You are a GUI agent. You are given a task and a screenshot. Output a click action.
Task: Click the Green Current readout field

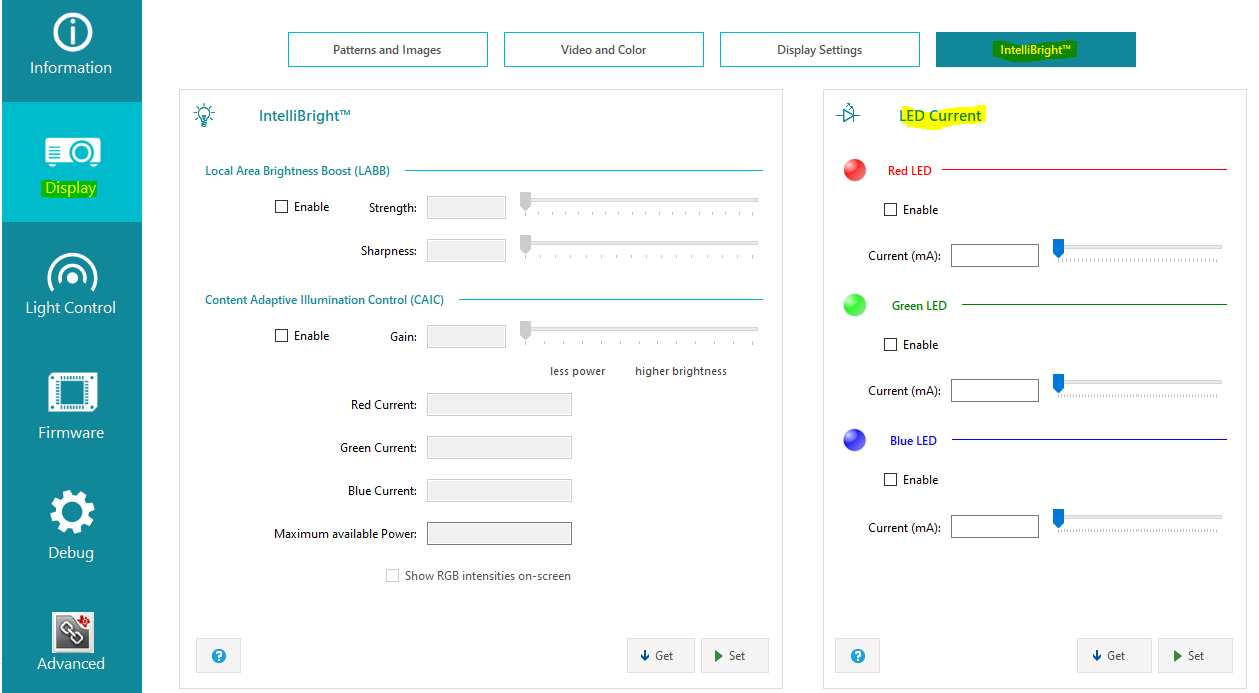tap(499, 448)
